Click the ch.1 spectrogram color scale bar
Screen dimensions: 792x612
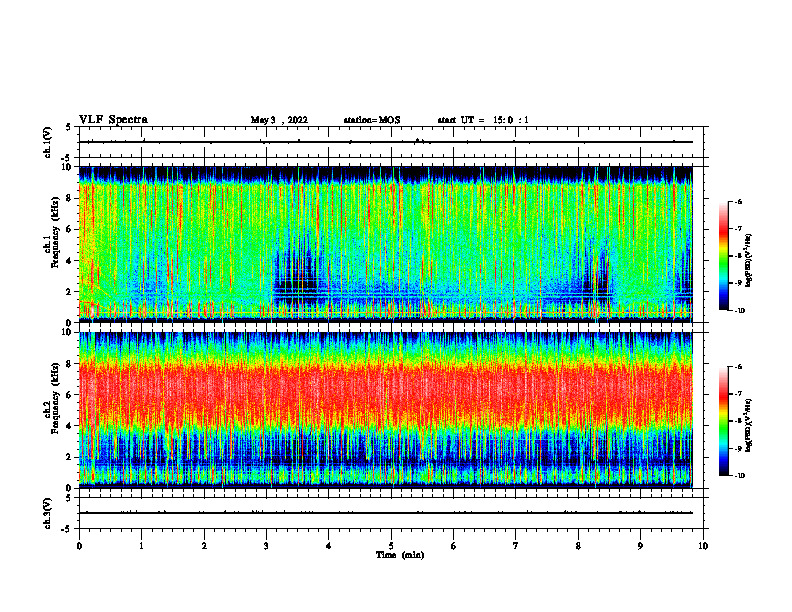point(724,256)
